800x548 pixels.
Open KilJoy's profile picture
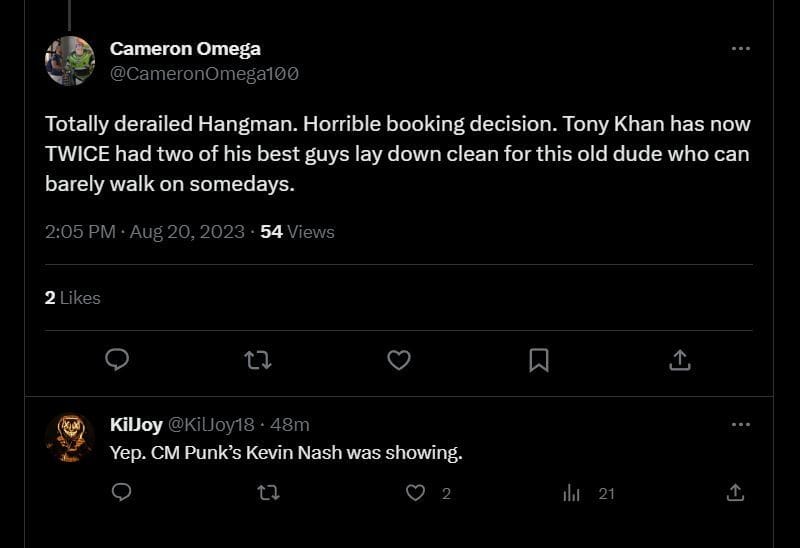[70, 437]
